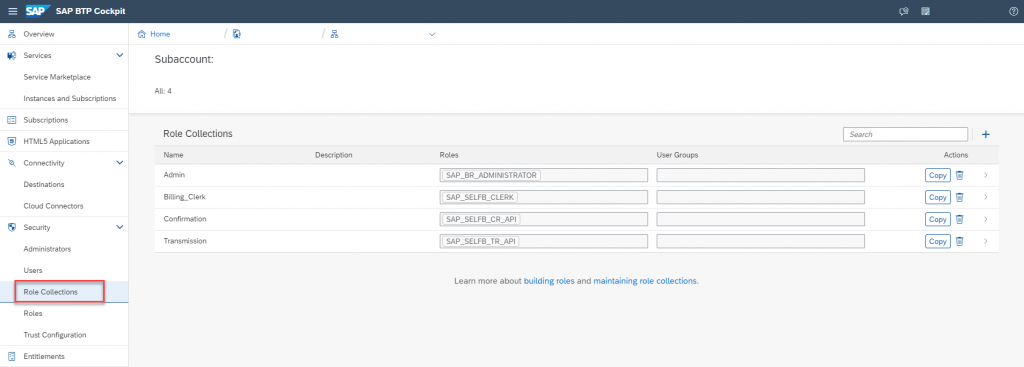Delete the Transmission role collection trash icon
The height and width of the screenshot is (367, 1024).
coord(959,241)
